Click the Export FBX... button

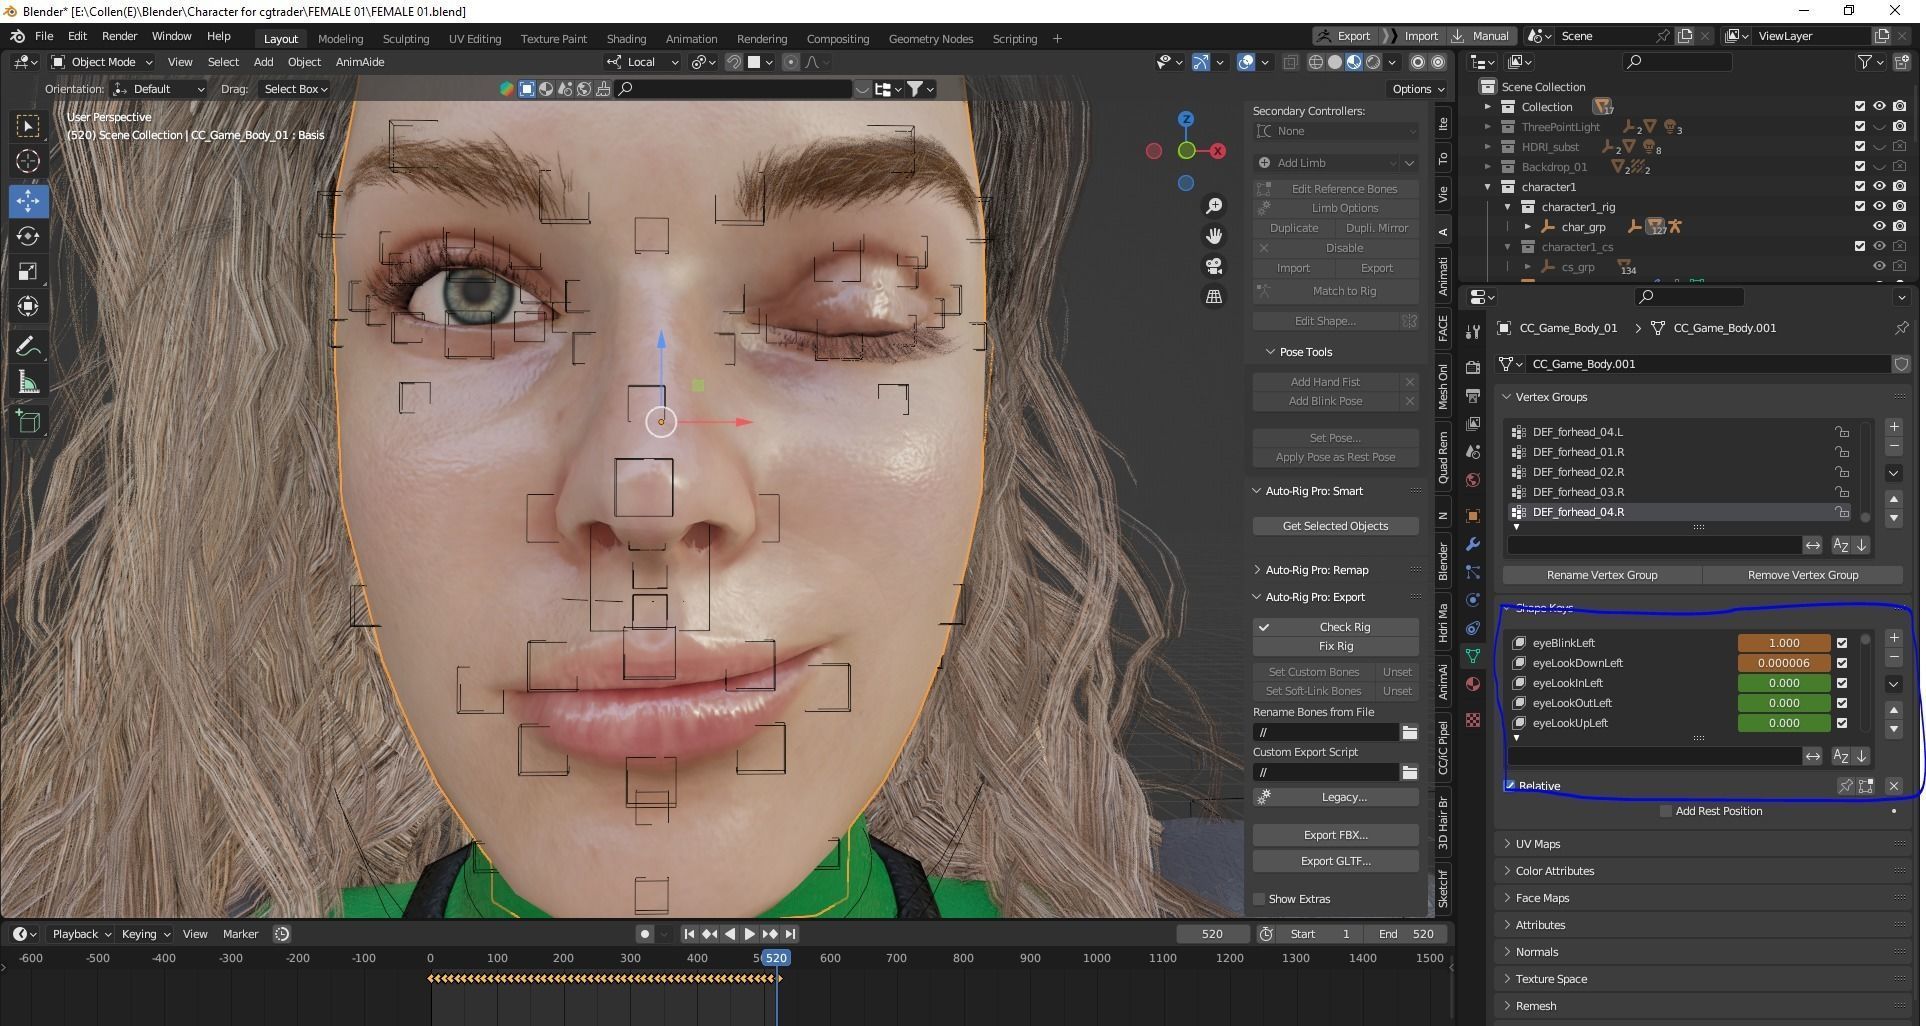pos(1335,835)
